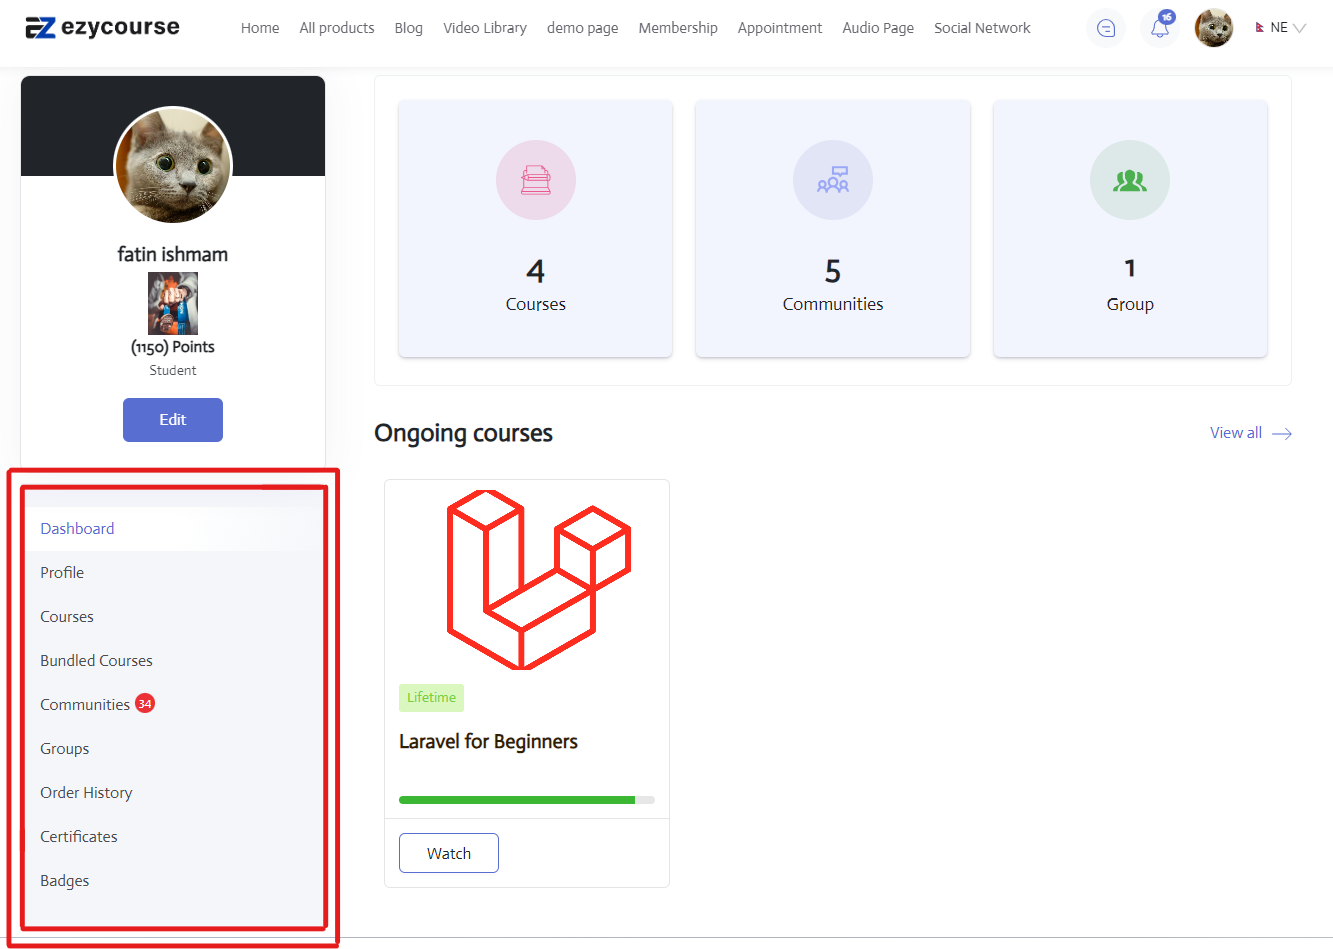Screen dimensions: 1333x949
Task: Click the green Group icon
Action: pos(1130,180)
